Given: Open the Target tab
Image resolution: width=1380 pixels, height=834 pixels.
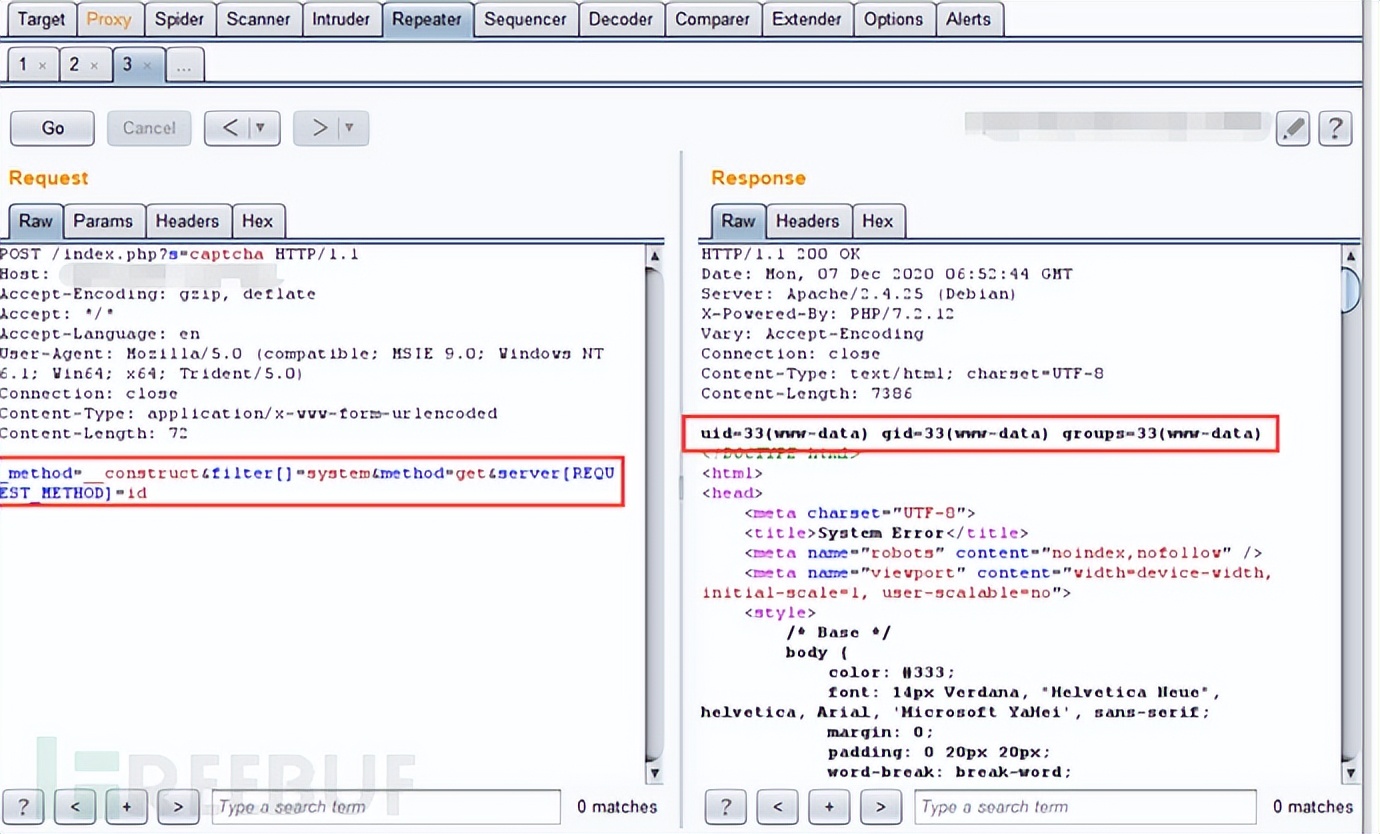Looking at the screenshot, I should tap(41, 19).
